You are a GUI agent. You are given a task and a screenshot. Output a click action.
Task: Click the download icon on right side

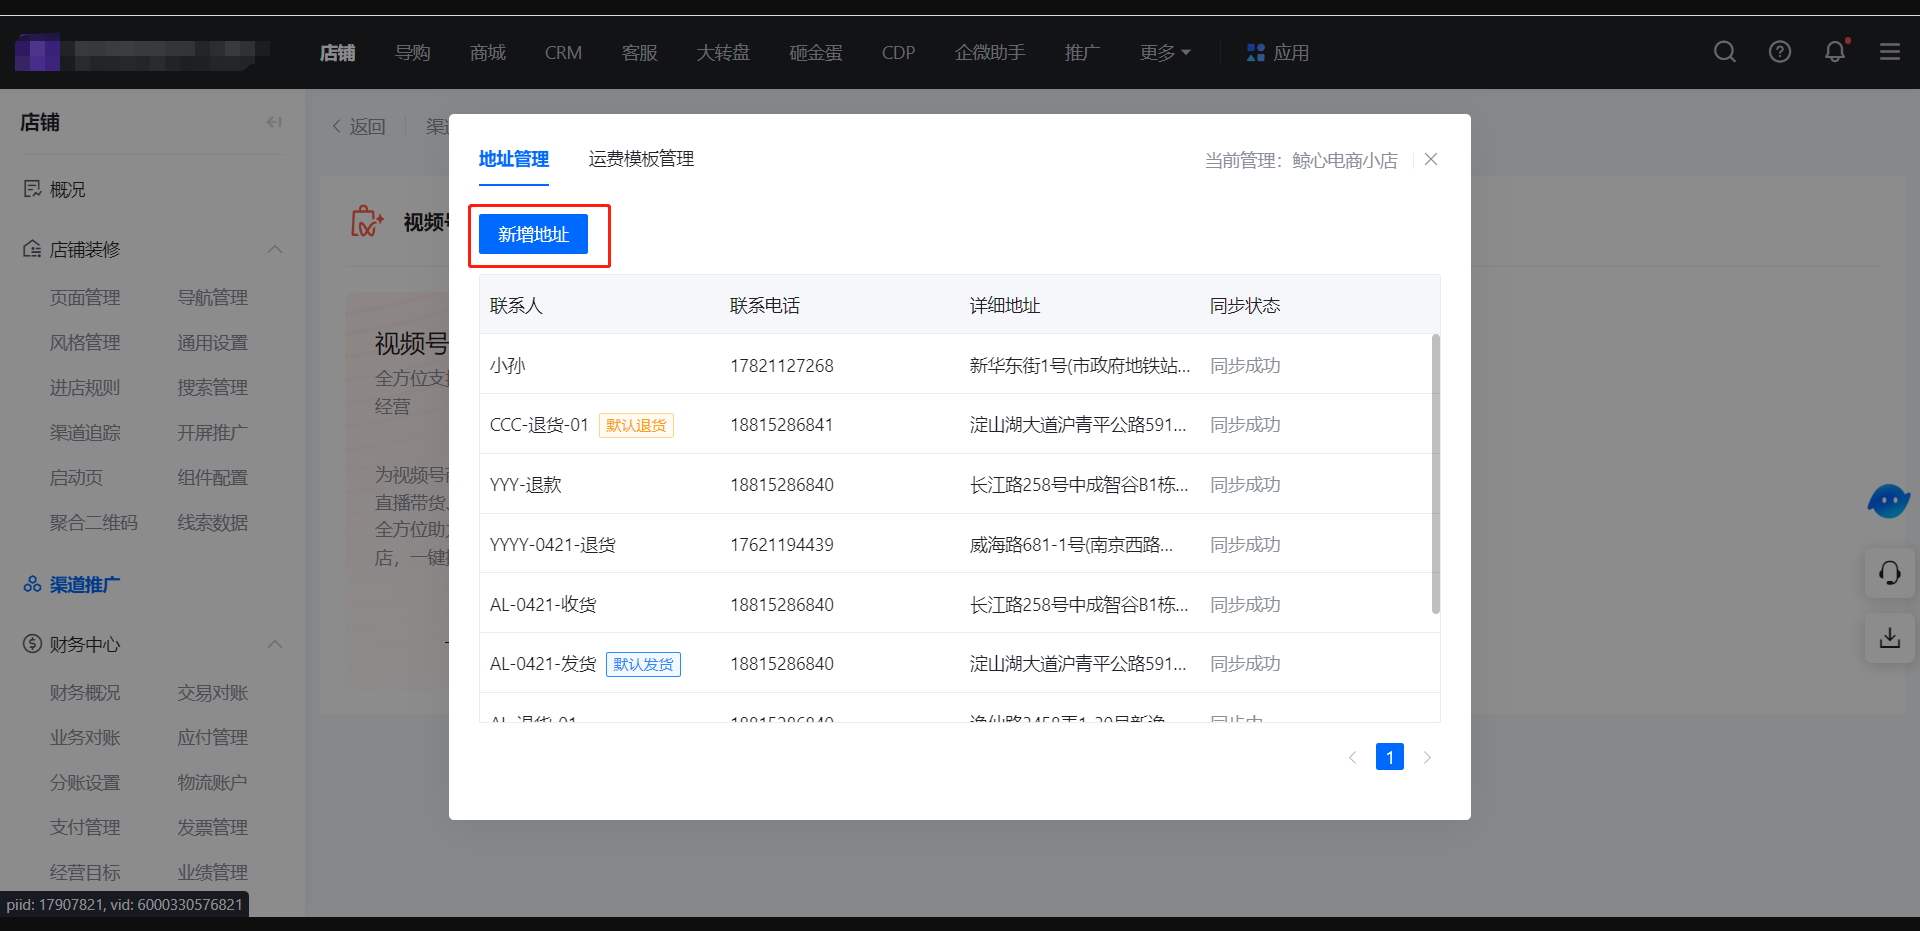[x=1890, y=638]
